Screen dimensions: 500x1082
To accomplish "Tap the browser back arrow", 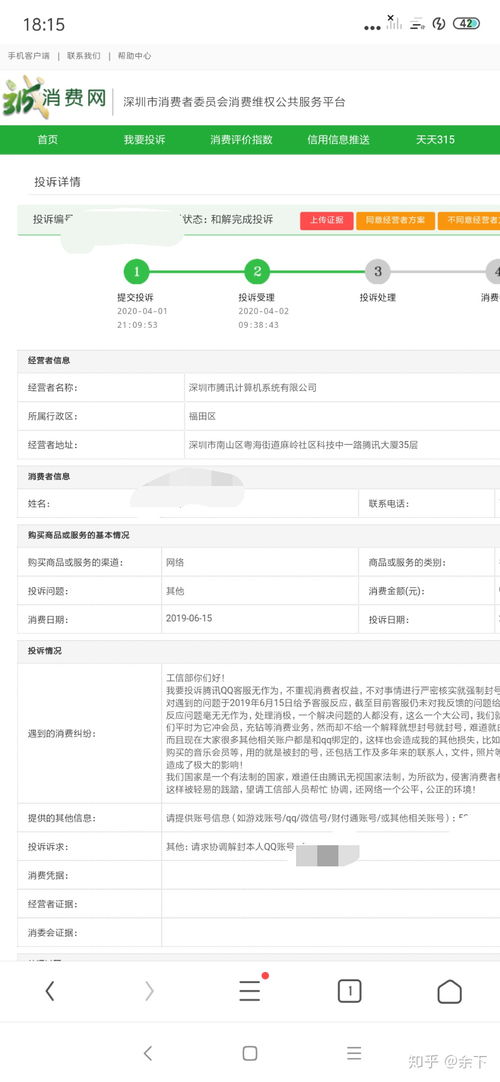I will pos(50,991).
